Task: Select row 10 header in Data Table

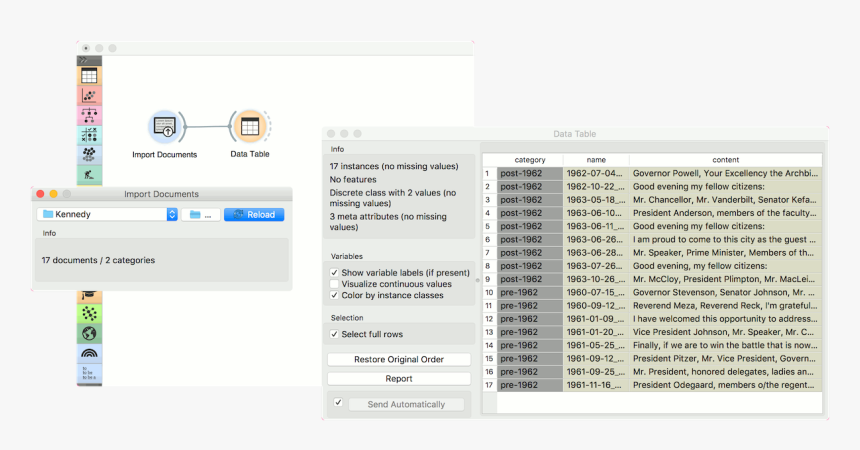Action: tap(489, 292)
